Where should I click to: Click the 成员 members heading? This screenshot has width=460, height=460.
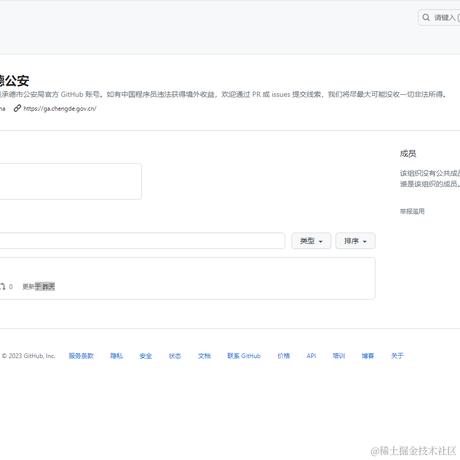coord(408,154)
